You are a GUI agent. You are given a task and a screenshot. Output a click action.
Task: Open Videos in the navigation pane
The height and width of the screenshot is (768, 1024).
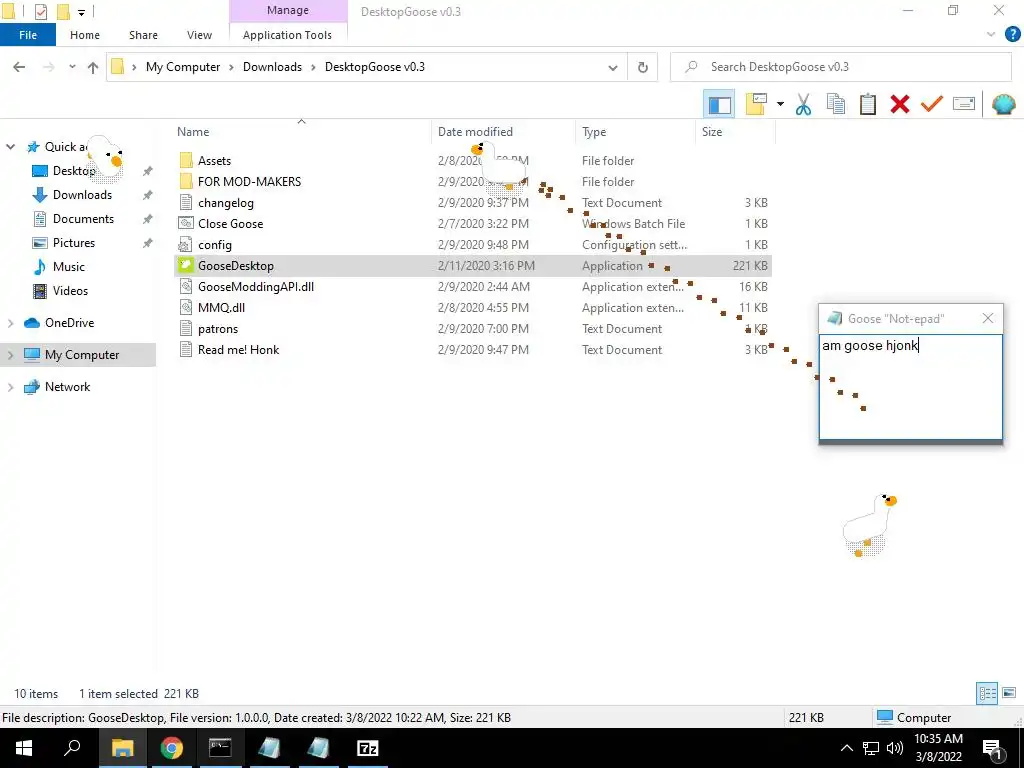pyautogui.click(x=70, y=291)
